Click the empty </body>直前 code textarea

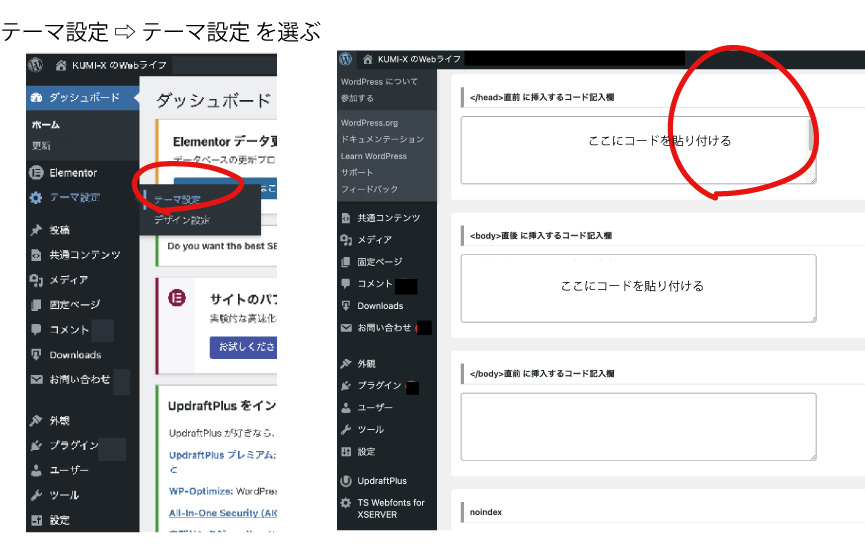point(638,427)
